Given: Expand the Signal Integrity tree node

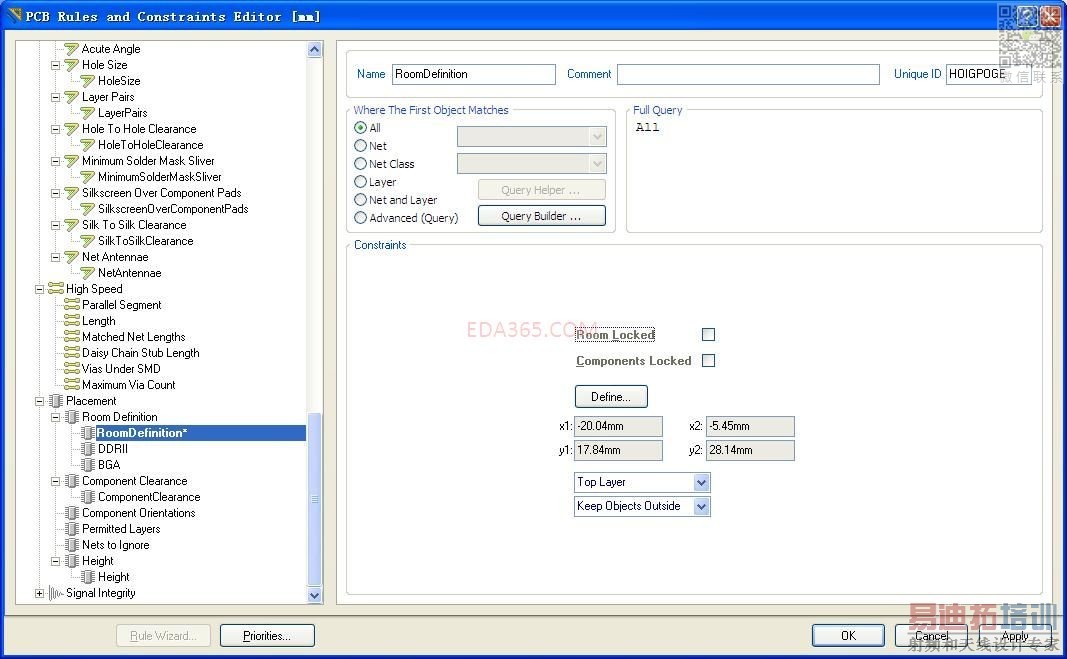Looking at the screenshot, I should point(39,594).
